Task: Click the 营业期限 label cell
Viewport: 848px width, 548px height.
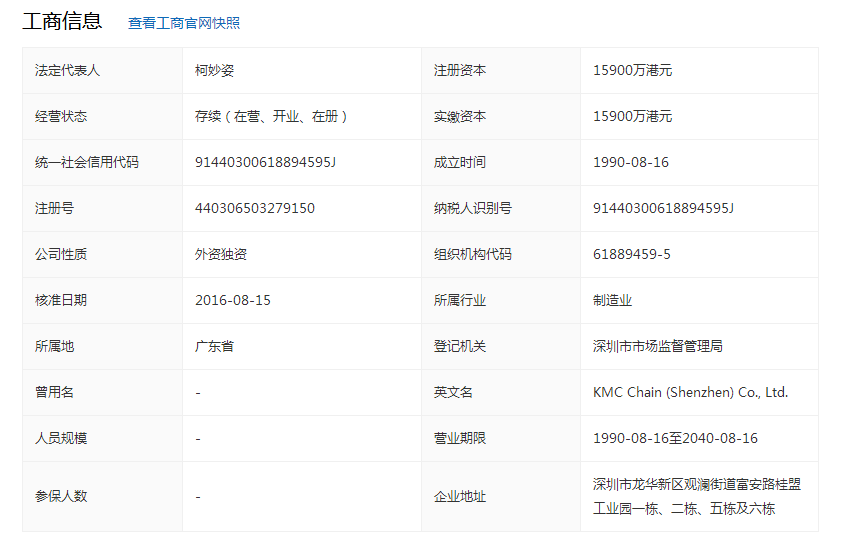Action: (501, 438)
